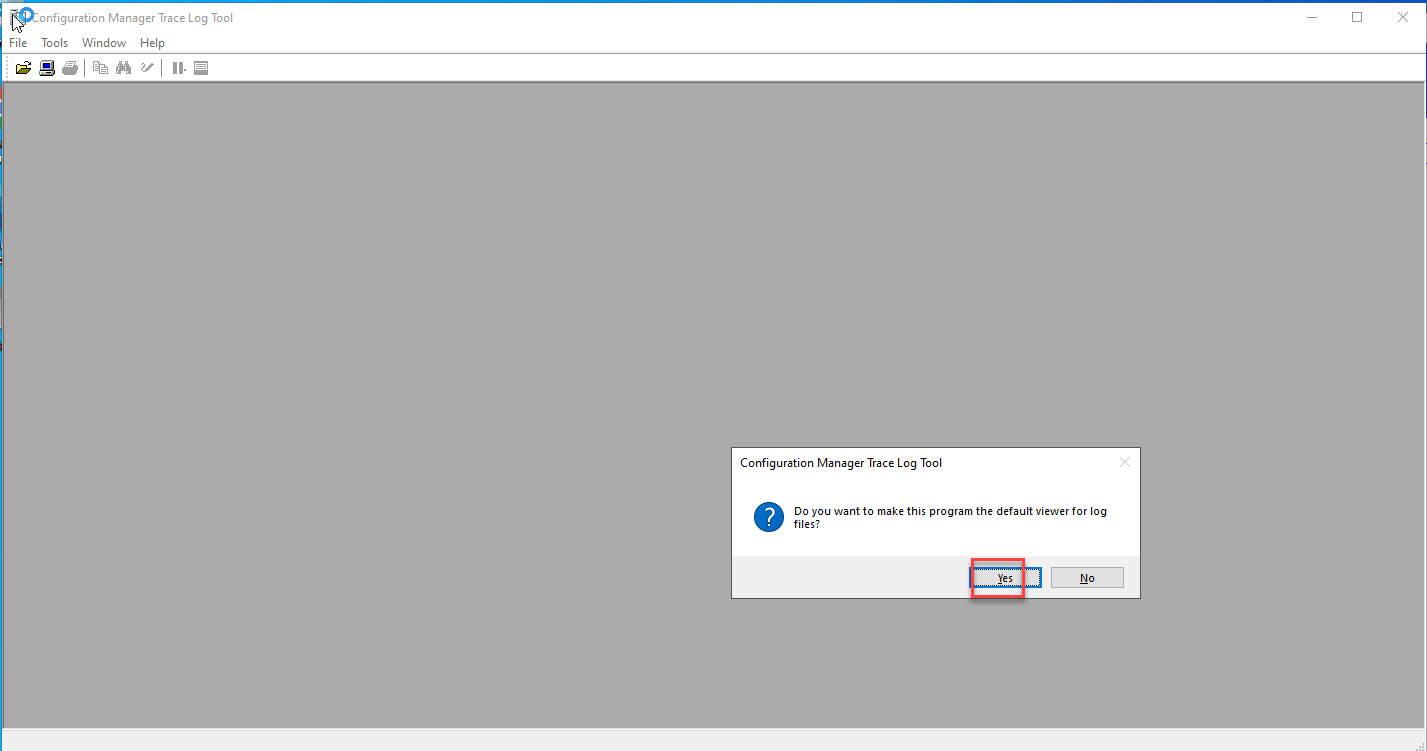1427x751 pixels.
Task: Close the default viewer prompt dialog
Action: [1124, 462]
